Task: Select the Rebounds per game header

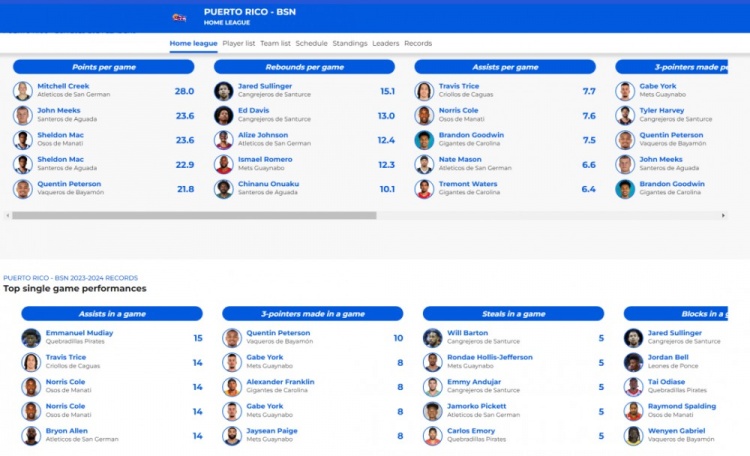Action: [x=304, y=67]
